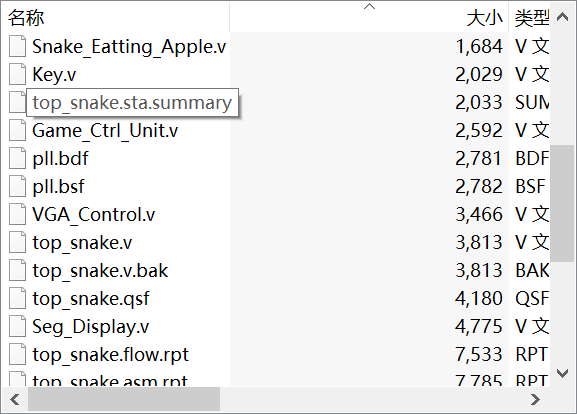This screenshot has height=414, width=577.
Task: Select the top_snake.v.bak file name
Action: pyautogui.click(x=100, y=271)
